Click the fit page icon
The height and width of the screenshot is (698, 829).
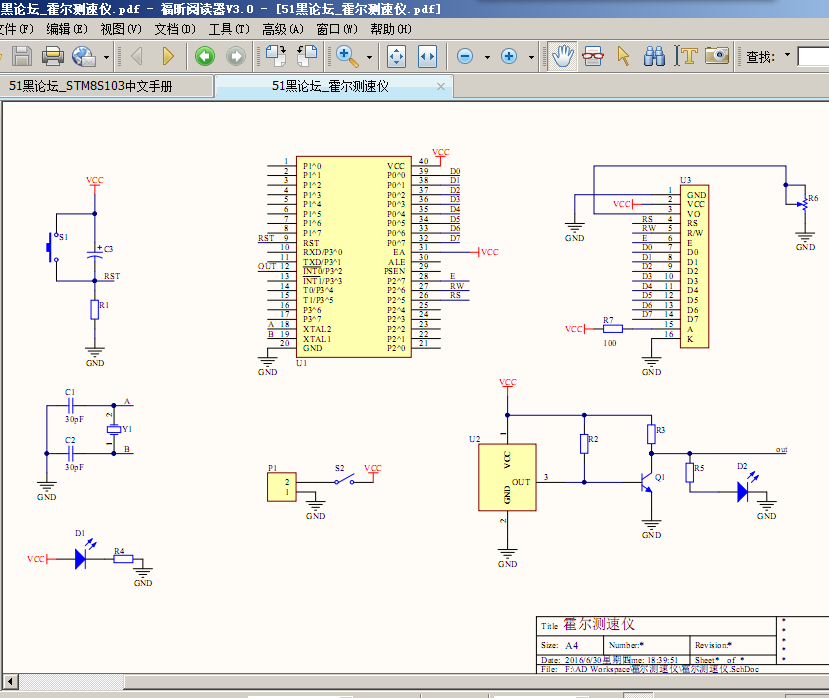(x=395, y=56)
